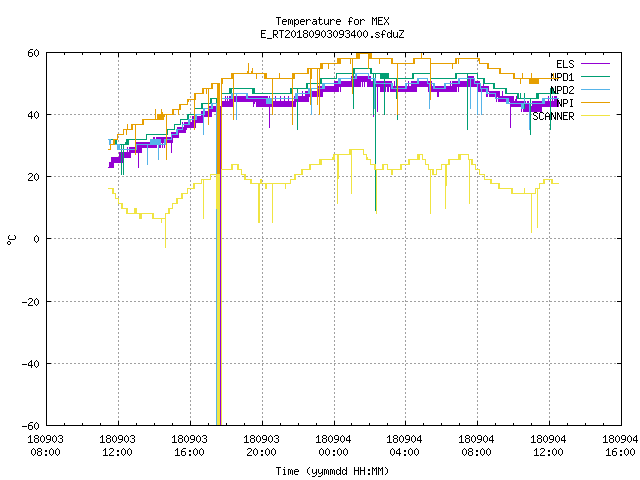Click the x-axis tick 180904 08:00

476,446
